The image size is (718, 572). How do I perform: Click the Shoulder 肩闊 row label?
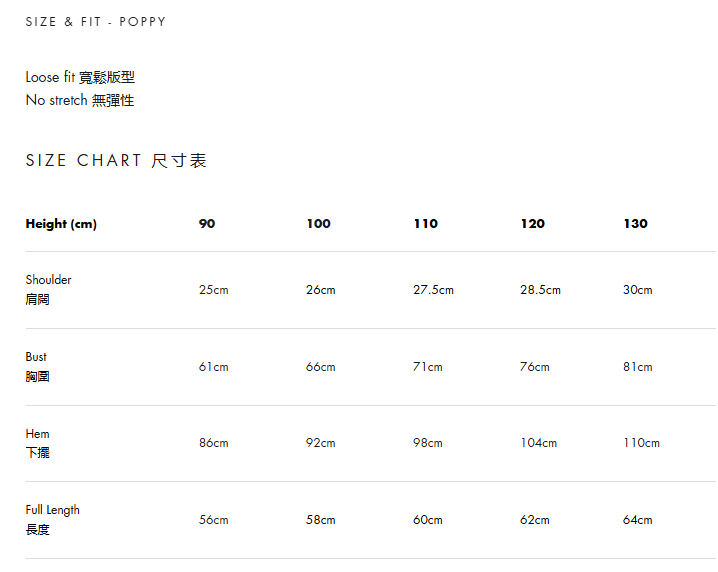pyautogui.click(x=49, y=289)
